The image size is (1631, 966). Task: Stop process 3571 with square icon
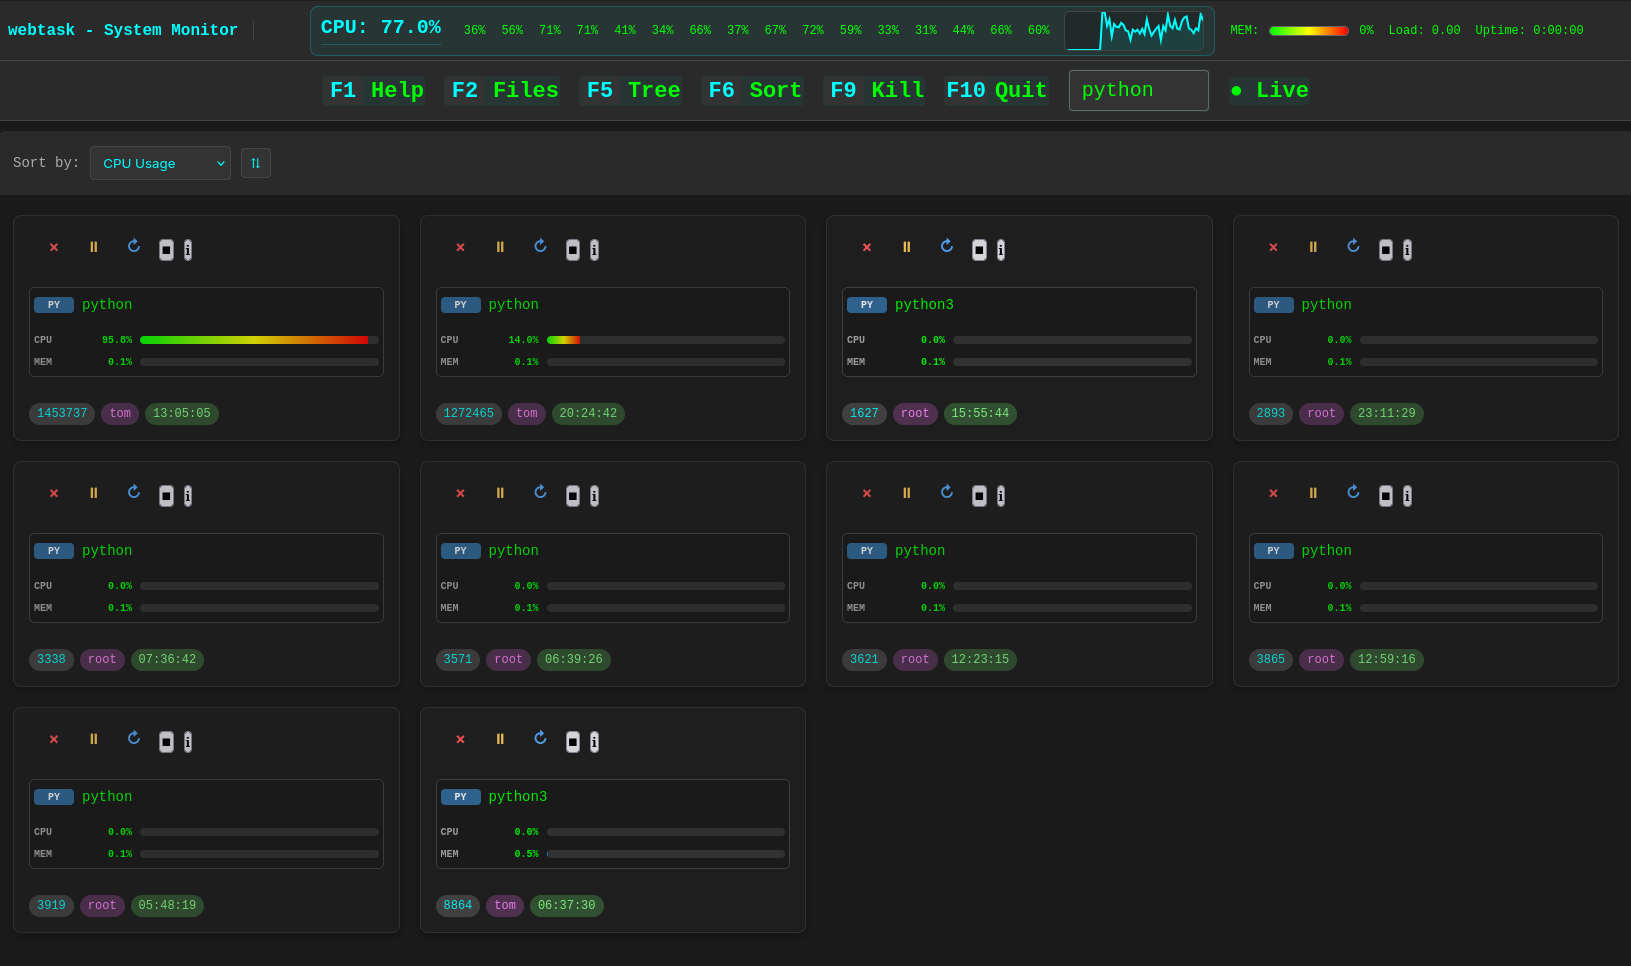click(x=573, y=496)
